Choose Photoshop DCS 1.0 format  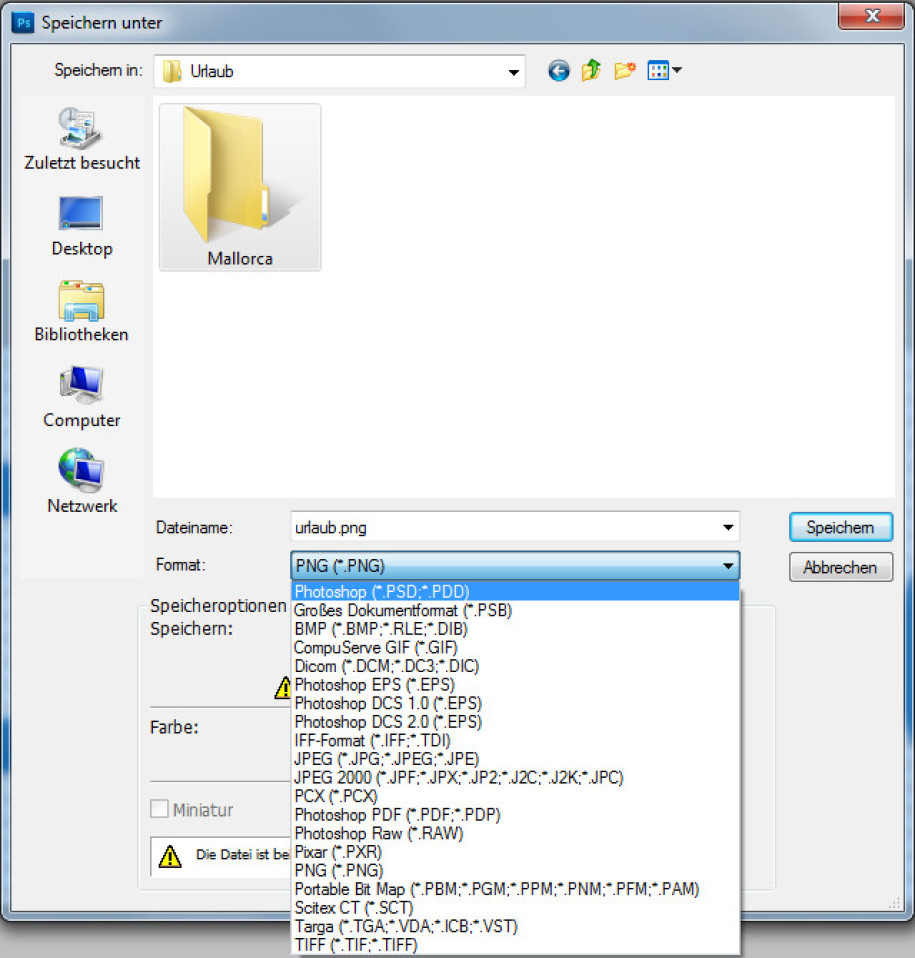tap(516, 703)
